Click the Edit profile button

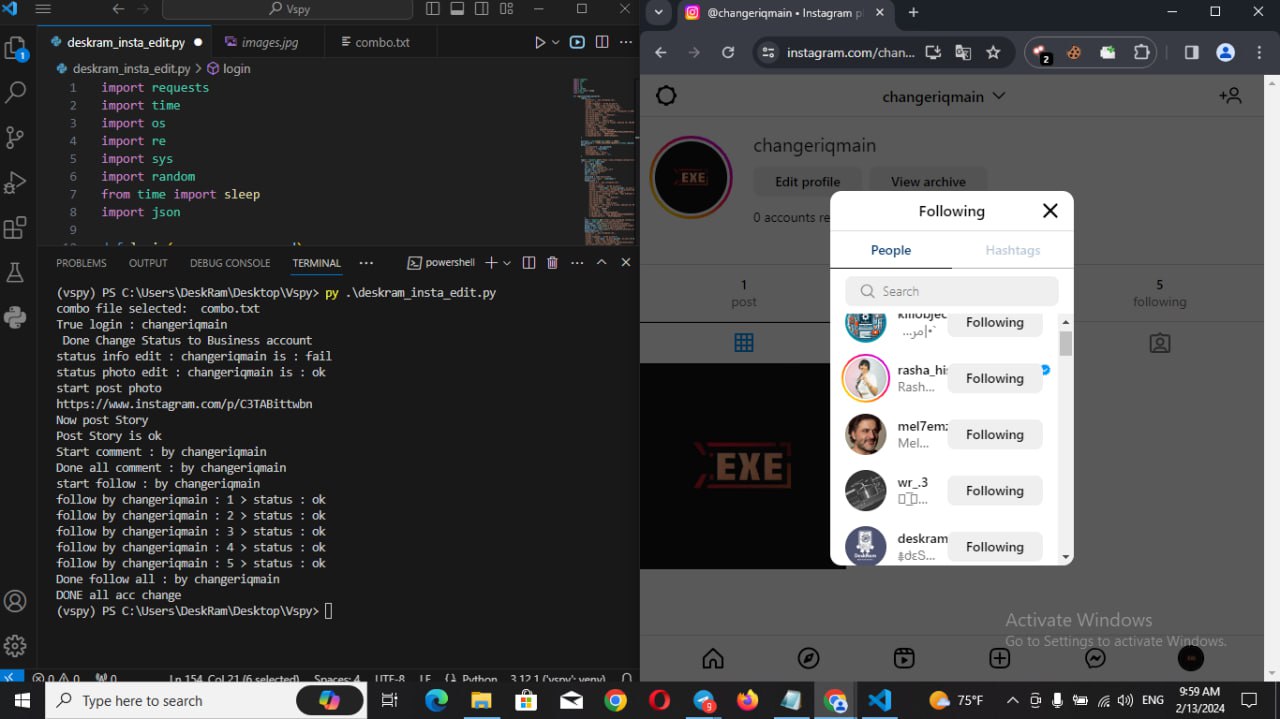807,182
